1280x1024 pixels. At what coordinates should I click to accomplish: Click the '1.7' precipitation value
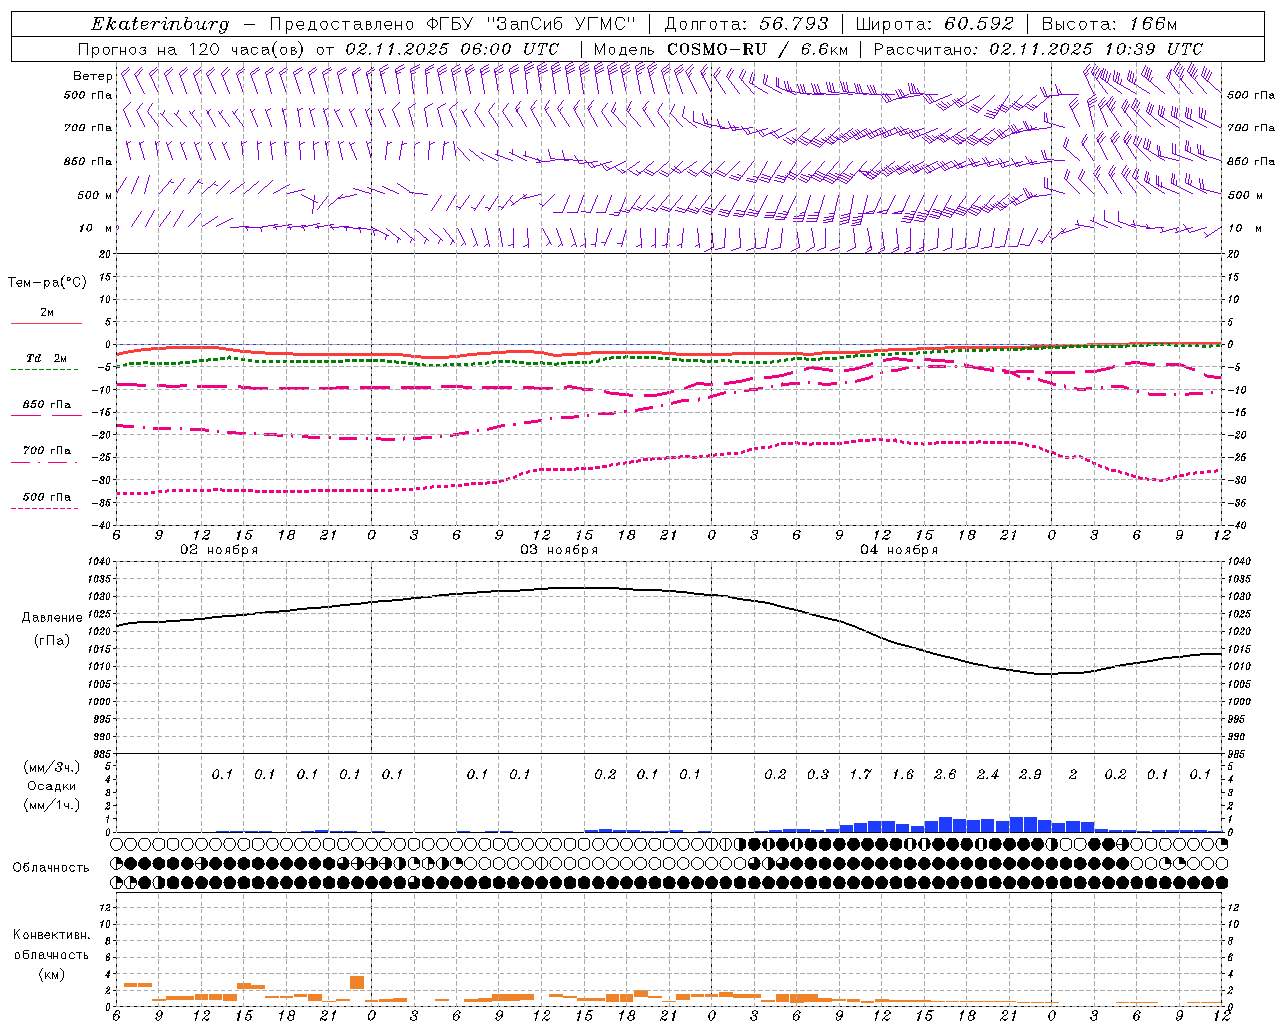click(860, 774)
